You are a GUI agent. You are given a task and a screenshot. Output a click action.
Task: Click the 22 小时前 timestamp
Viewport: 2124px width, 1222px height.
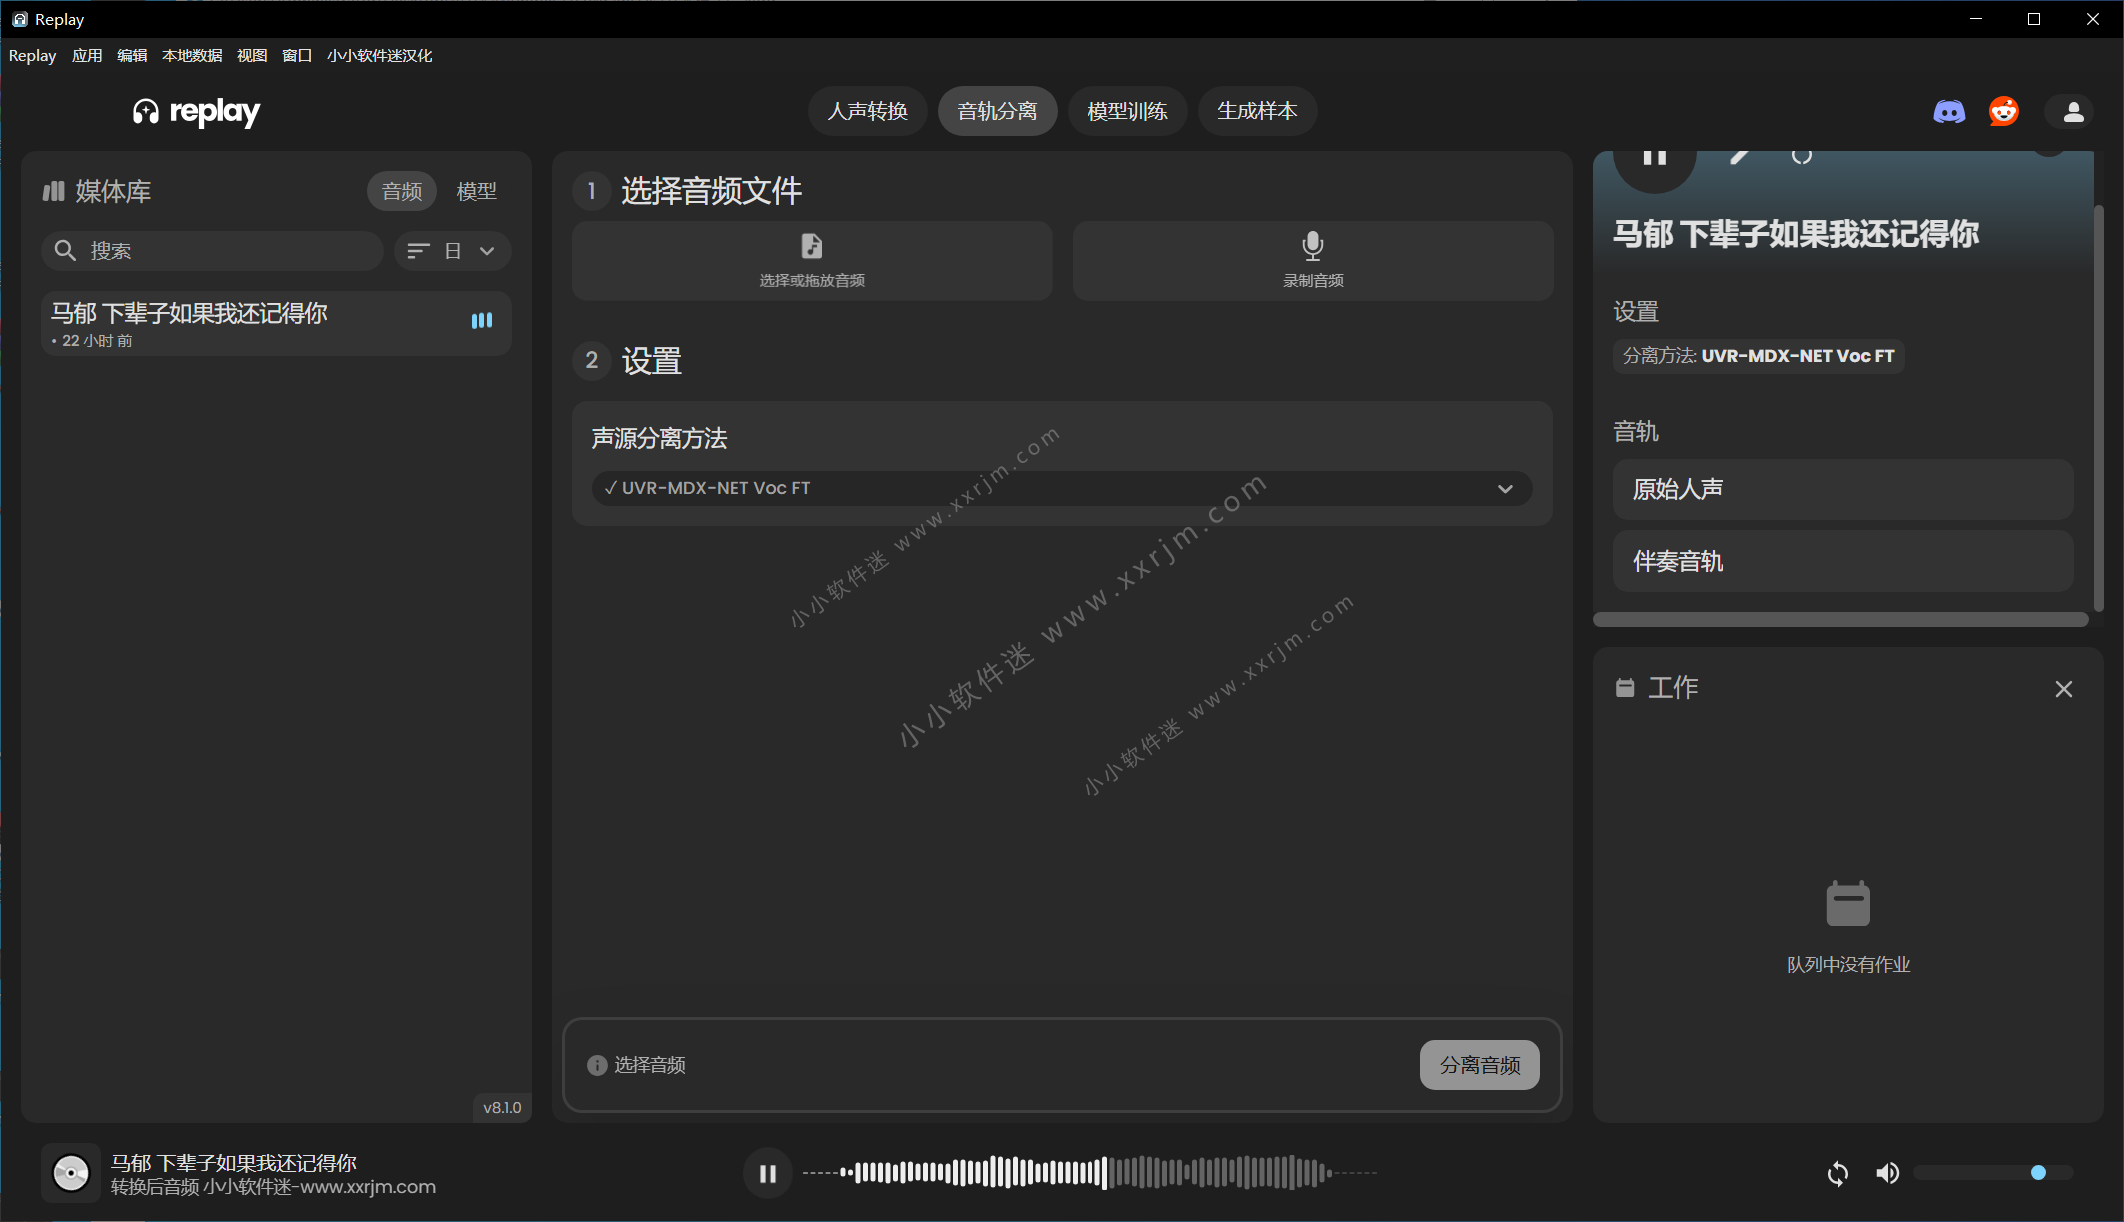pyautogui.click(x=96, y=341)
